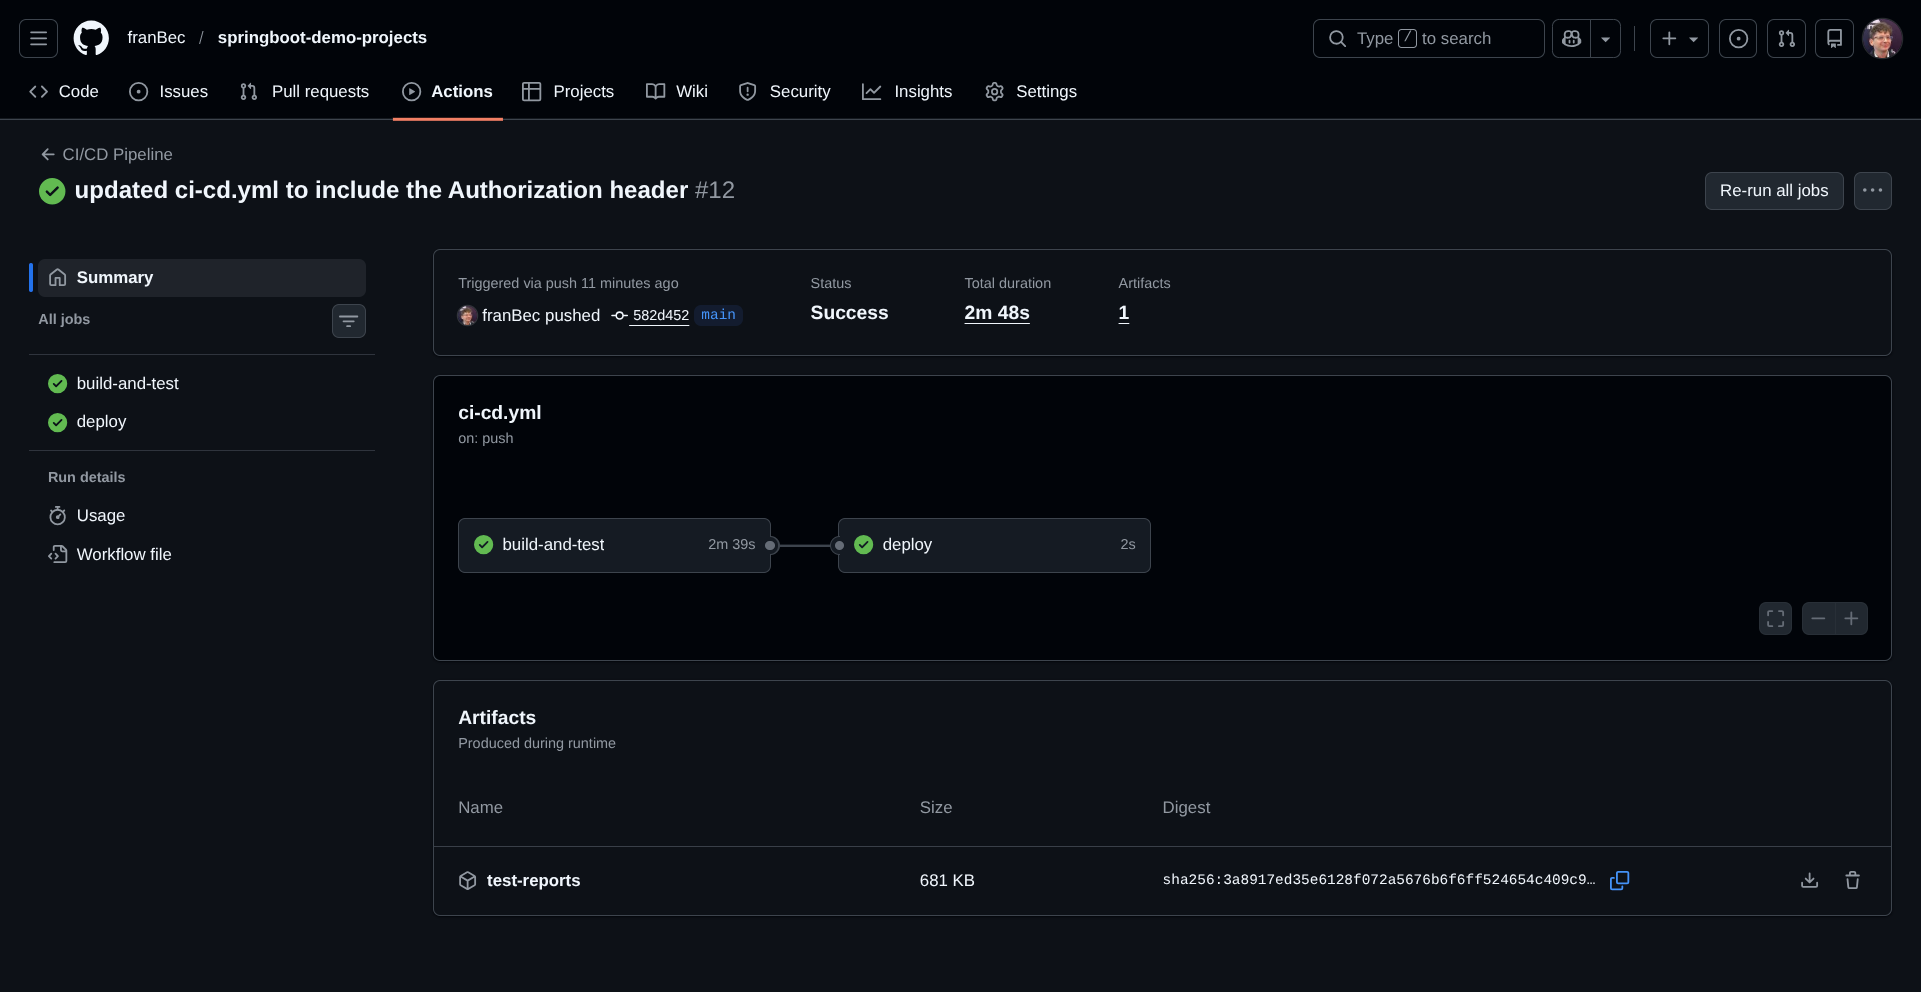The width and height of the screenshot is (1921, 992).
Task: Delete the test-reports artifact
Action: (x=1852, y=880)
